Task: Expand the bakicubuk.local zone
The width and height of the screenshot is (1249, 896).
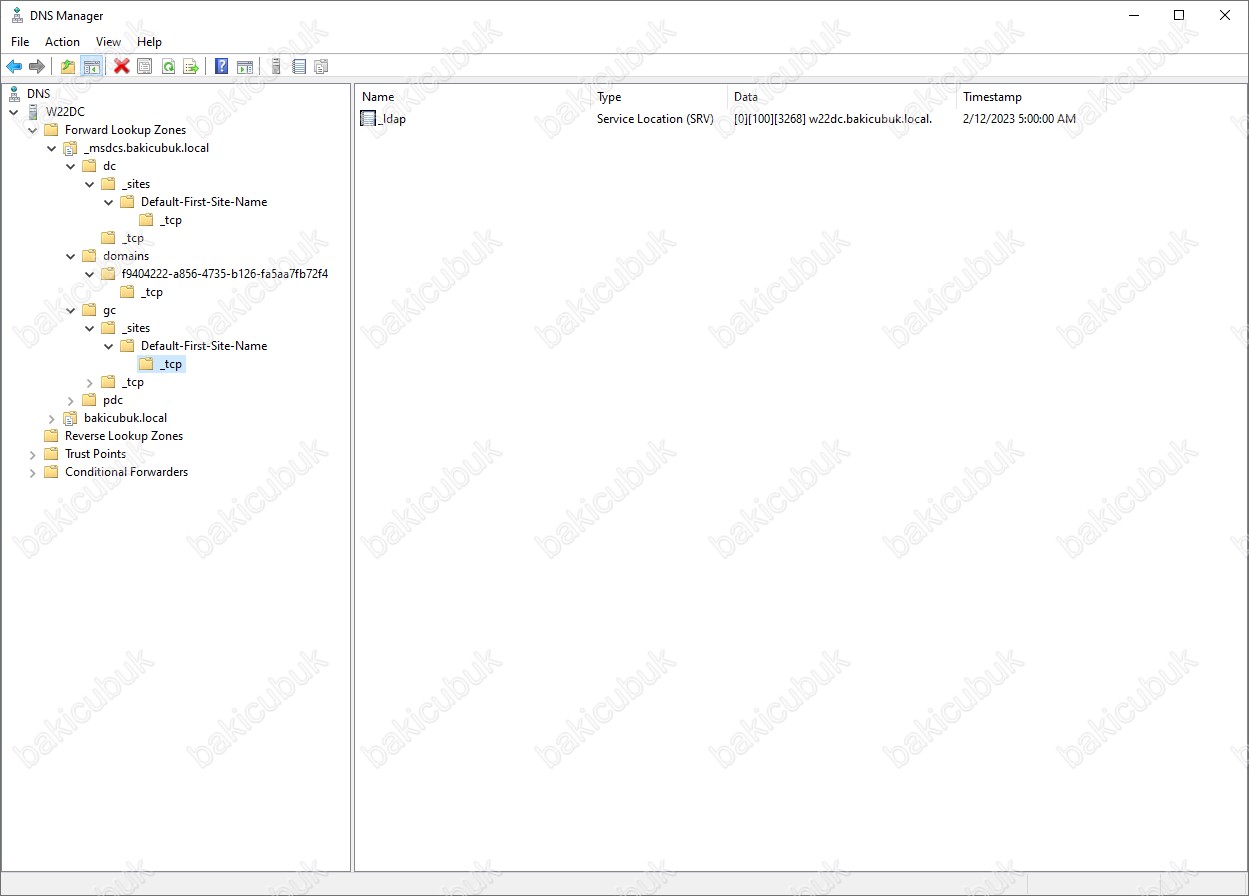Action: (52, 418)
